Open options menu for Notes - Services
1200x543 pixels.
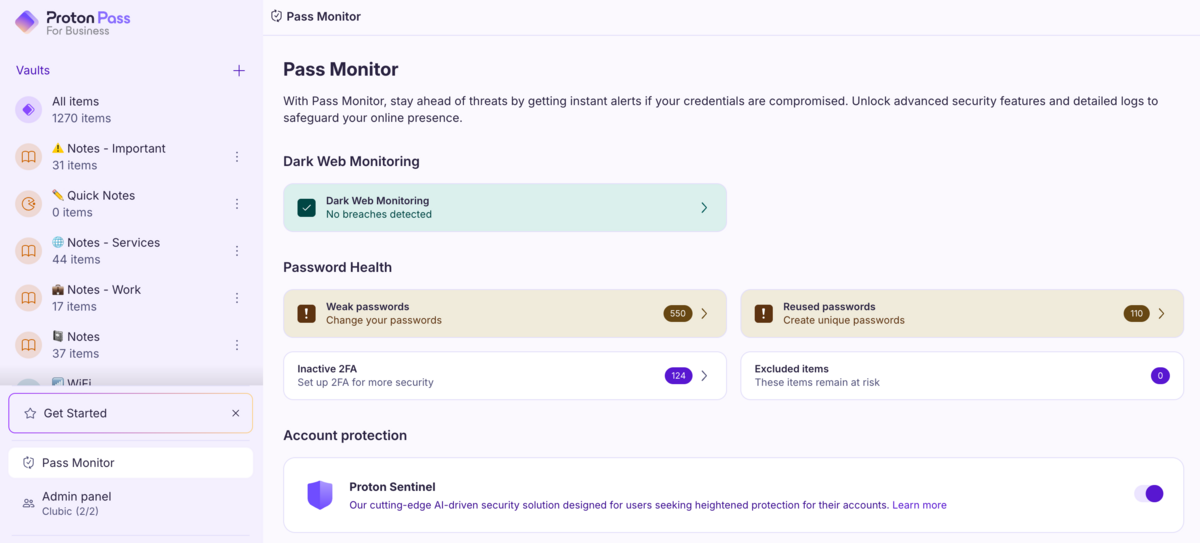237,251
